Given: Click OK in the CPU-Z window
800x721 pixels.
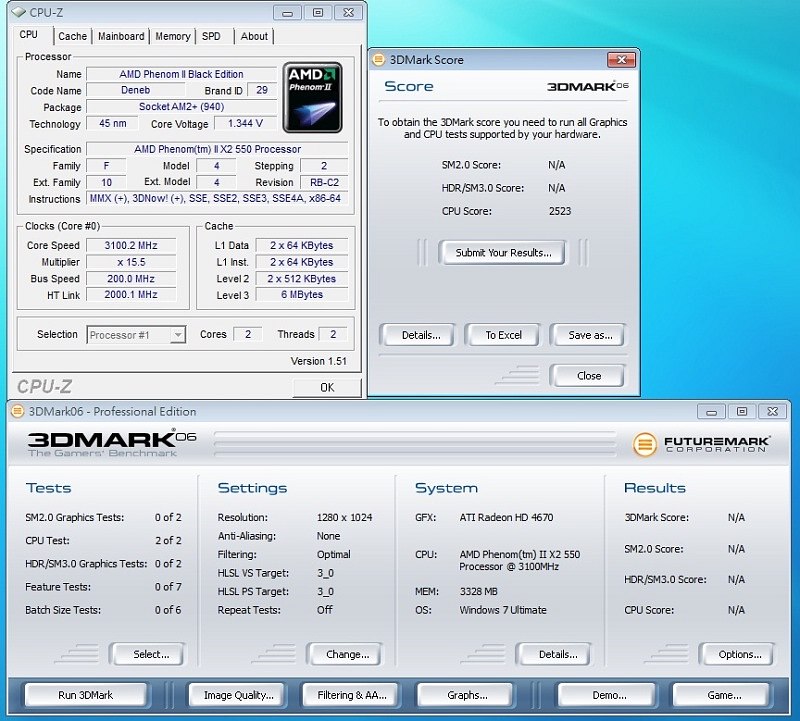Looking at the screenshot, I should click(327, 387).
